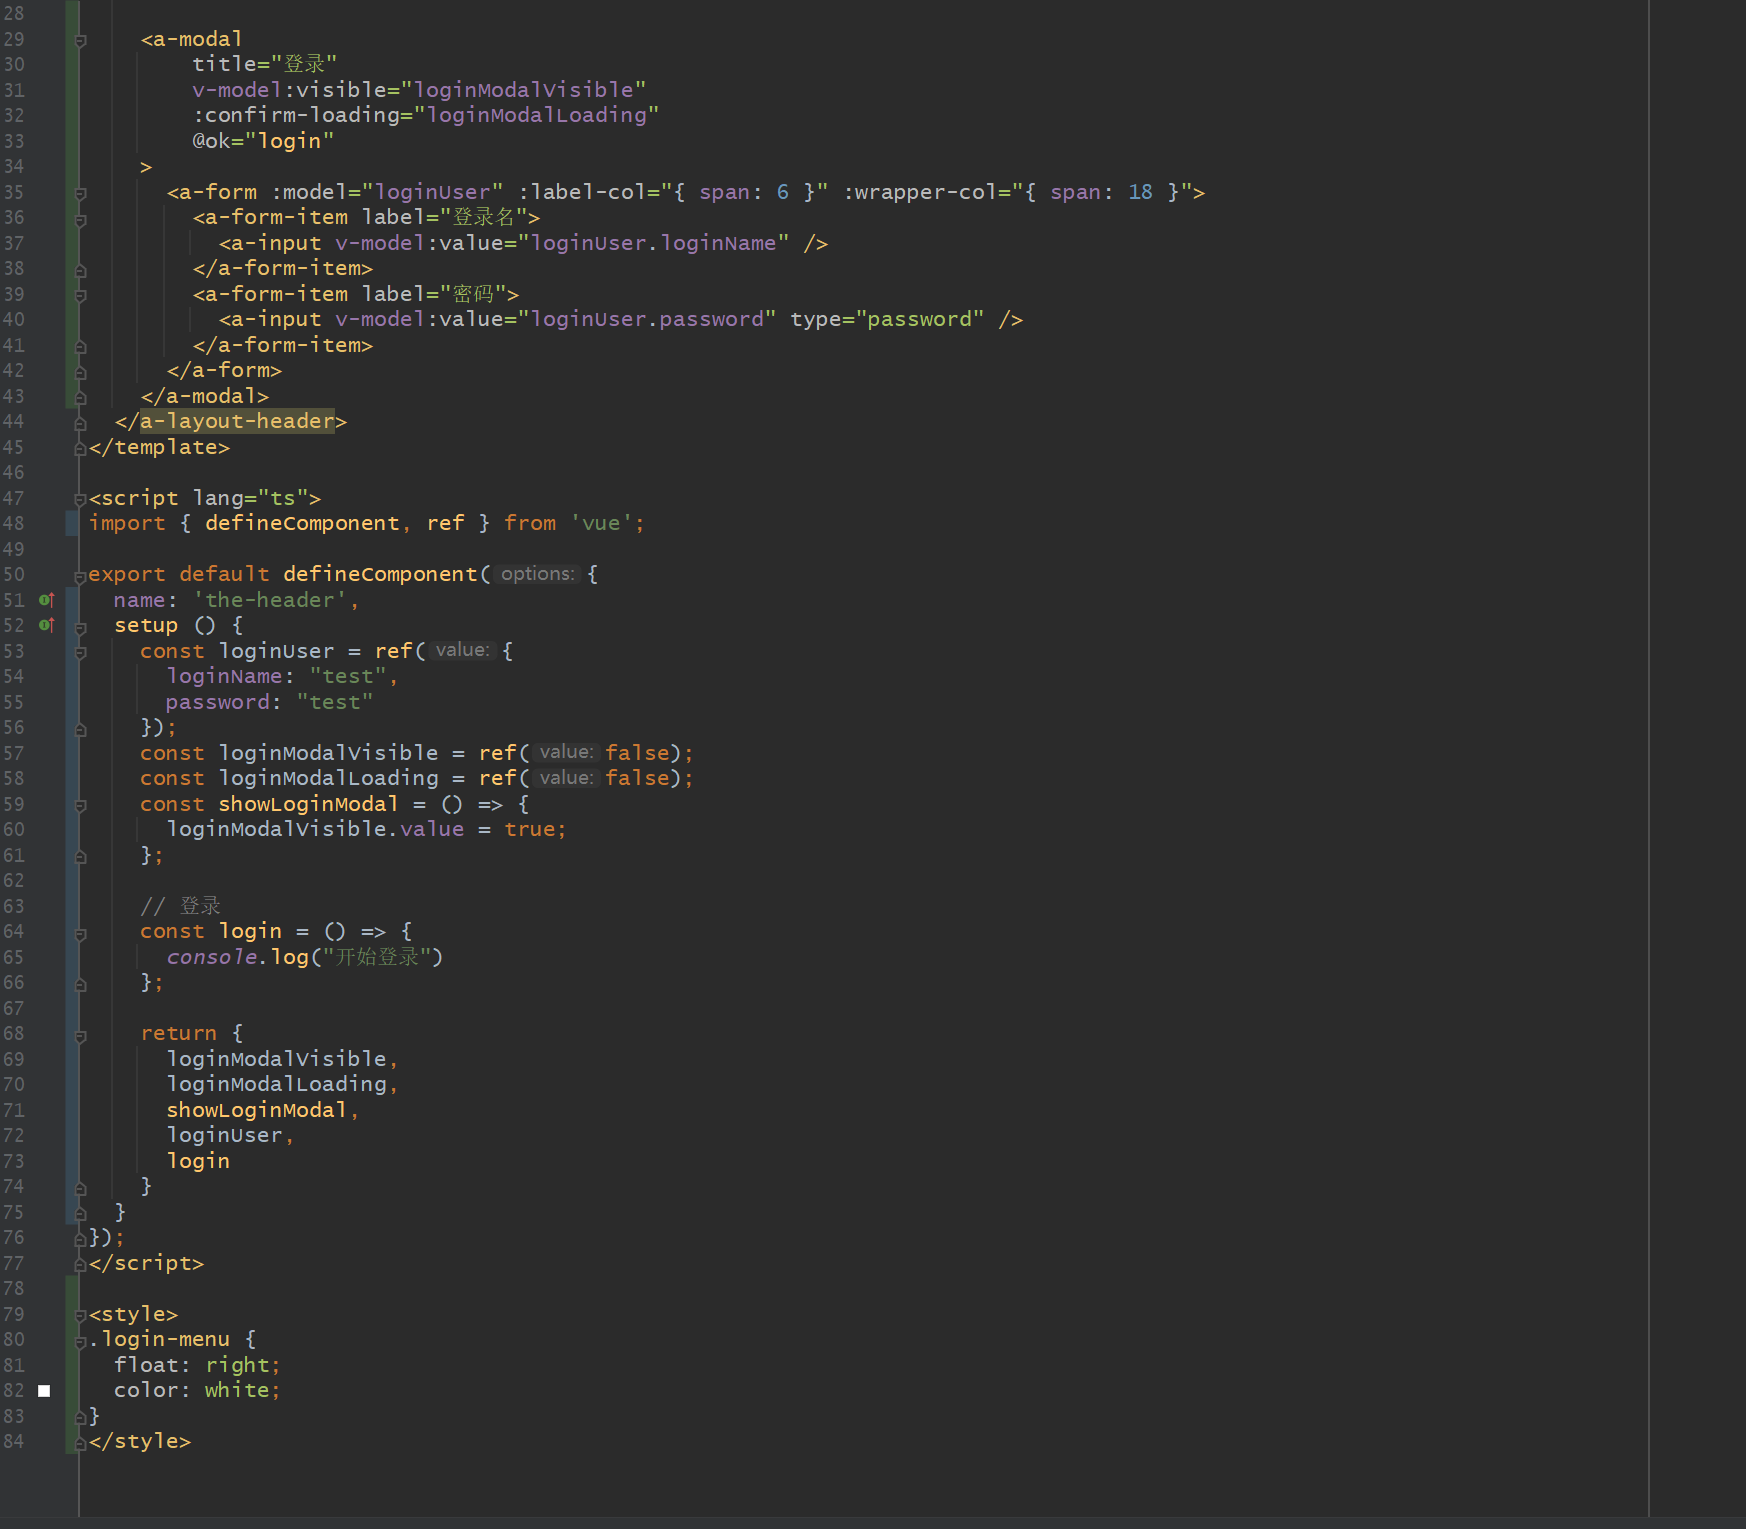The image size is (1746, 1529).
Task: Collapse the loginUser ref object
Action: point(81,652)
